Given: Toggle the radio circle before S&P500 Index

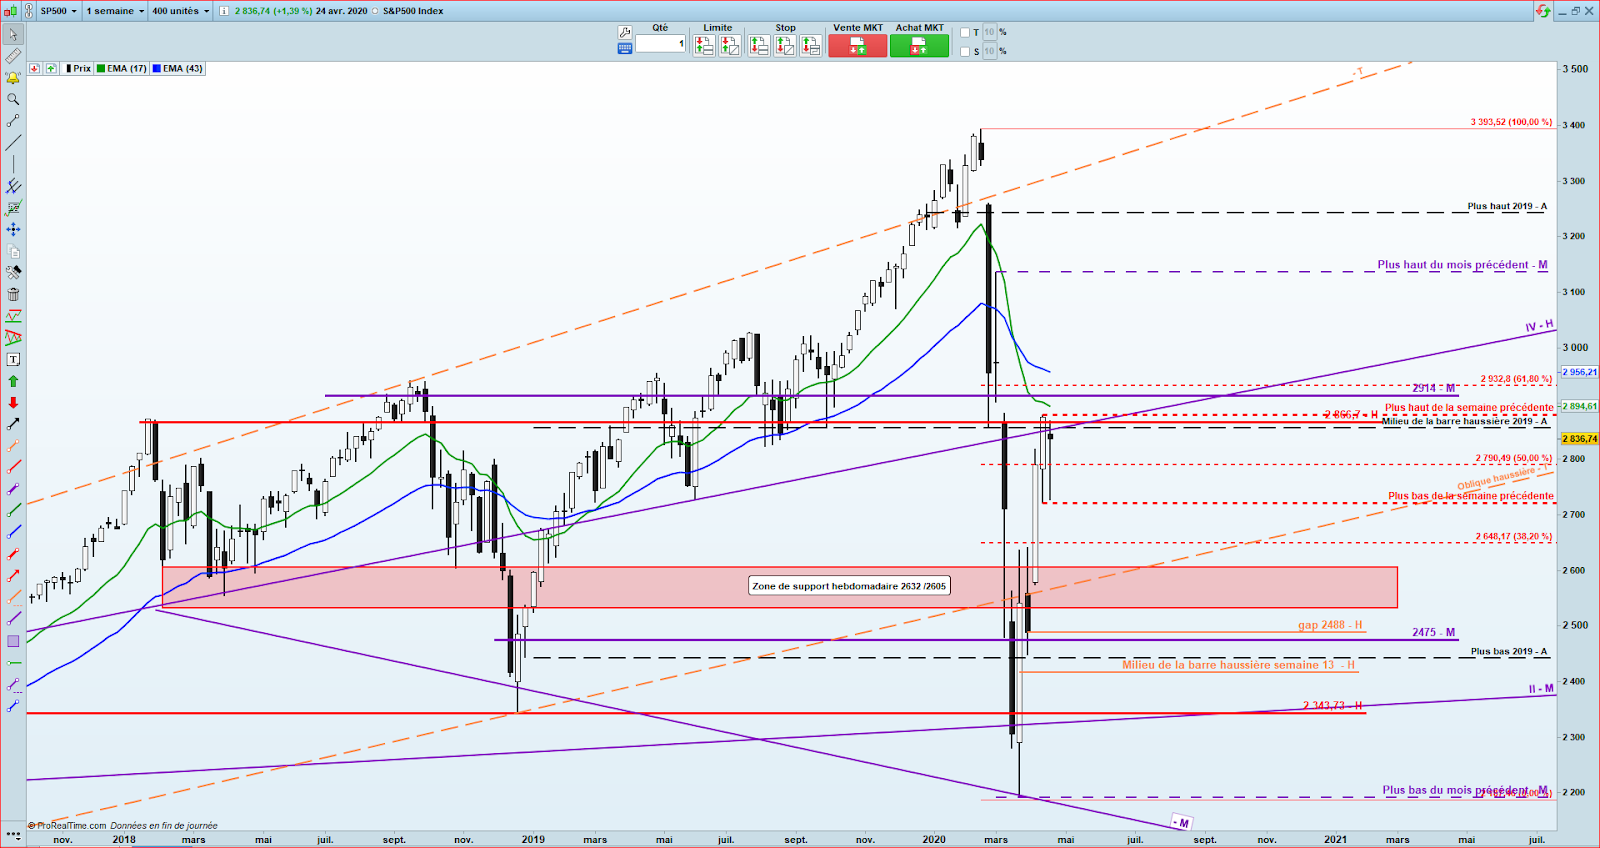Looking at the screenshot, I should pos(375,11).
